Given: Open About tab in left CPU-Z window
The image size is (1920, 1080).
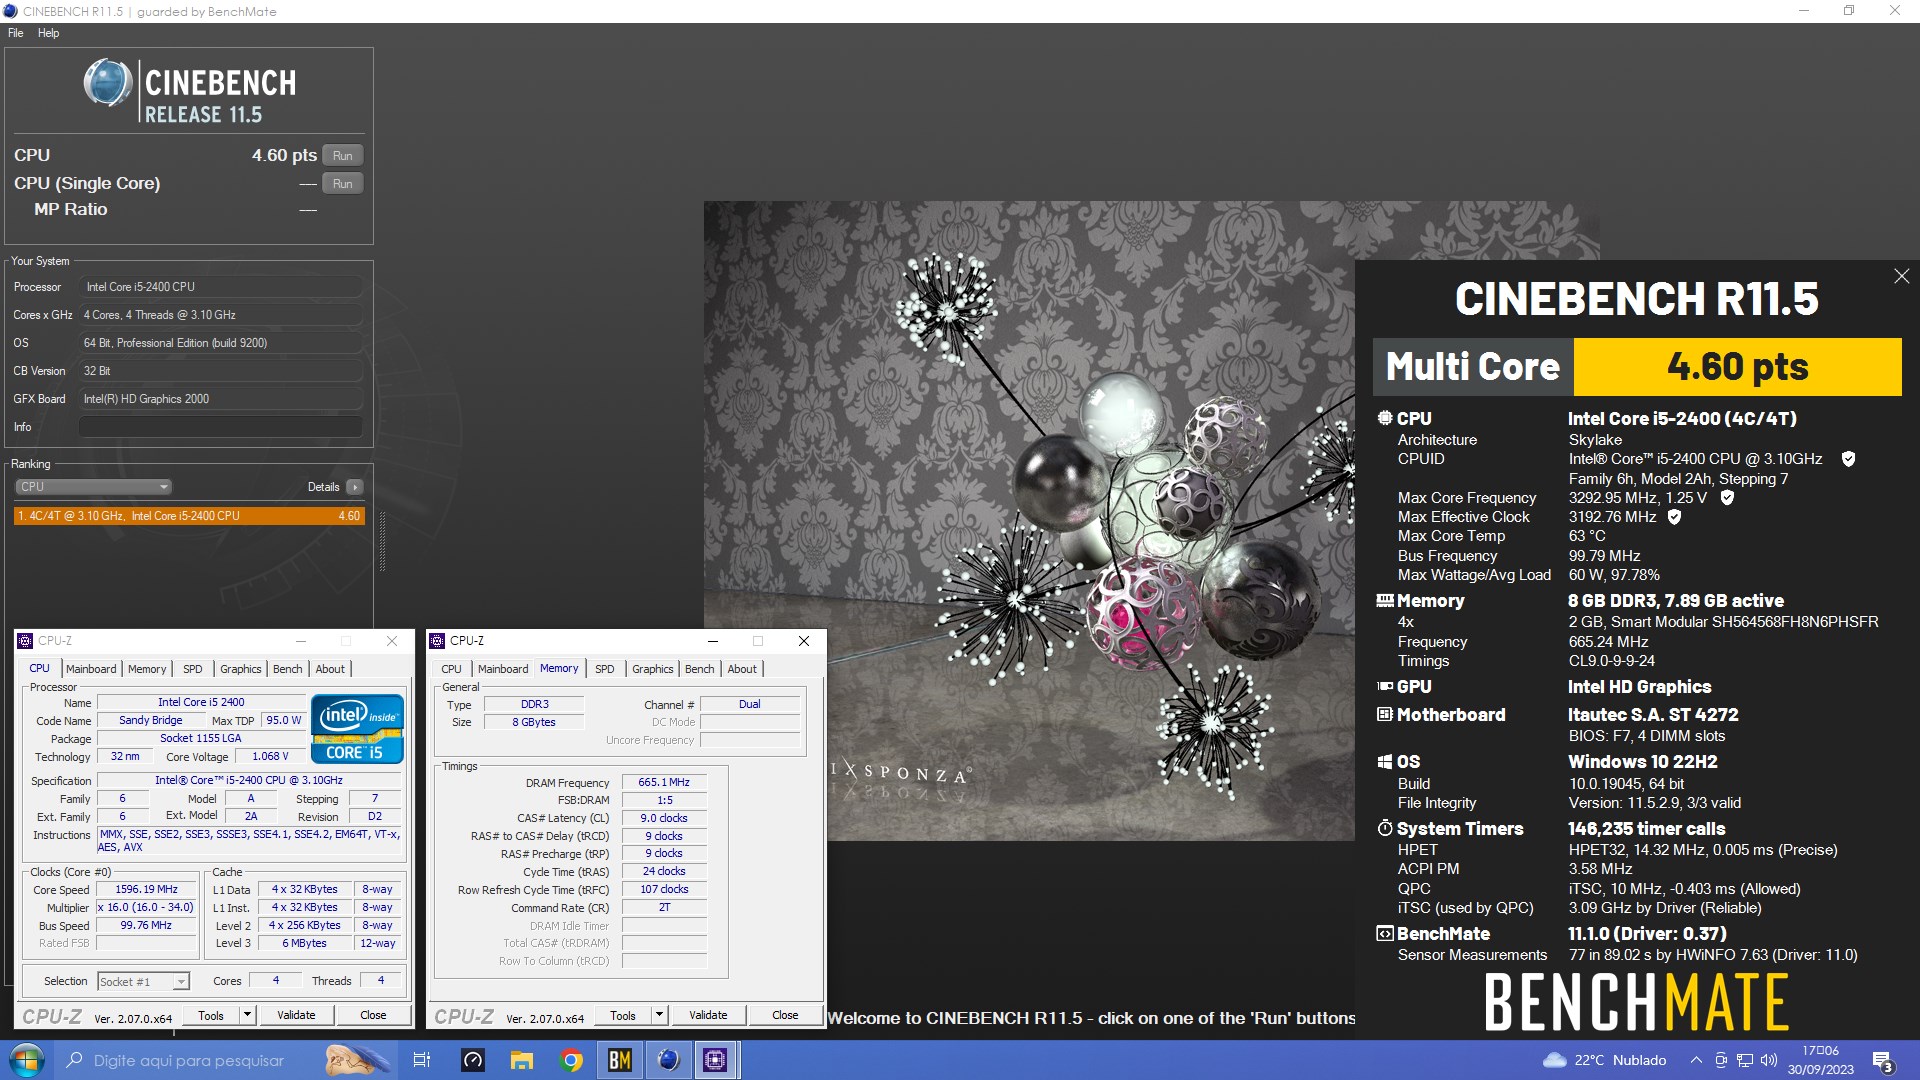Looking at the screenshot, I should pos(330,669).
